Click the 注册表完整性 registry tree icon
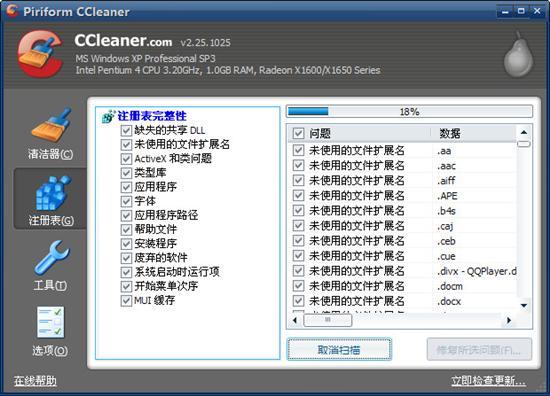Viewport: 550px width, 396px height. click(x=108, y=116)
